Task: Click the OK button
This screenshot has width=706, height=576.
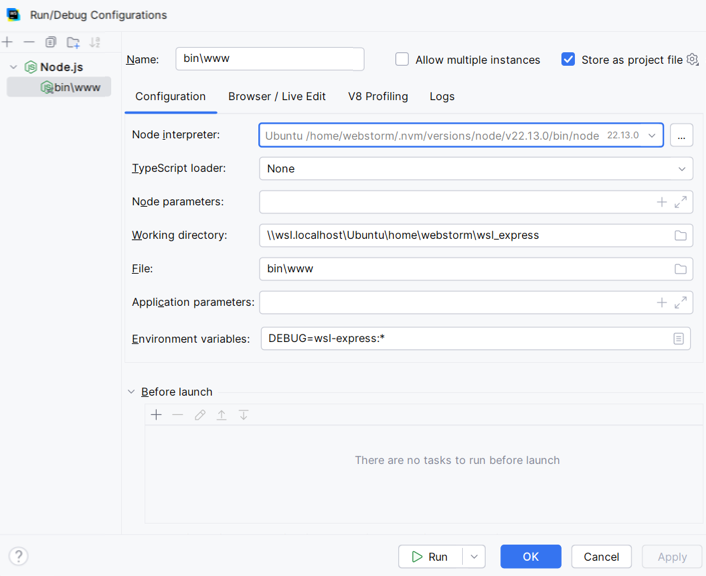Action: 530,557
